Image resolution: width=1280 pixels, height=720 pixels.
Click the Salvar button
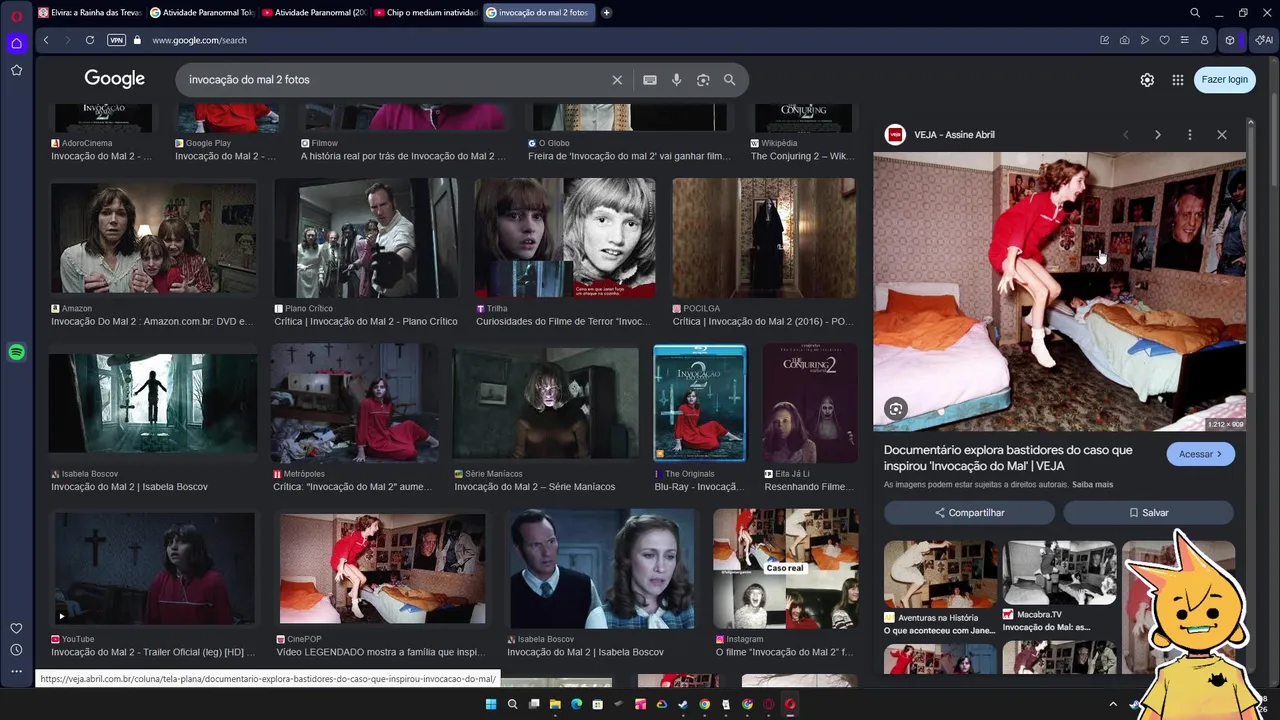[x=1148, y=512]
